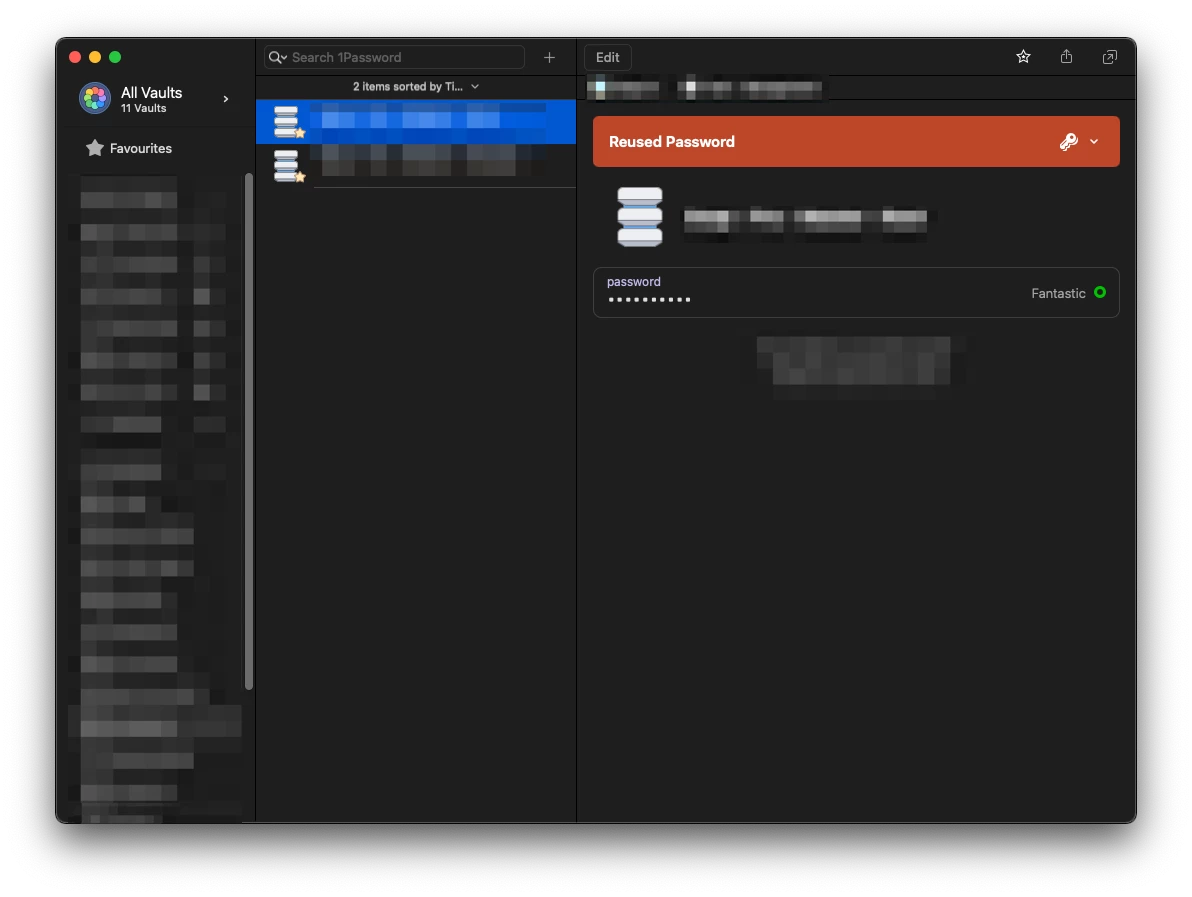The height and width of the screenshot is (897, 1192).
Task: Click the password field label
Action: (634, 281)
